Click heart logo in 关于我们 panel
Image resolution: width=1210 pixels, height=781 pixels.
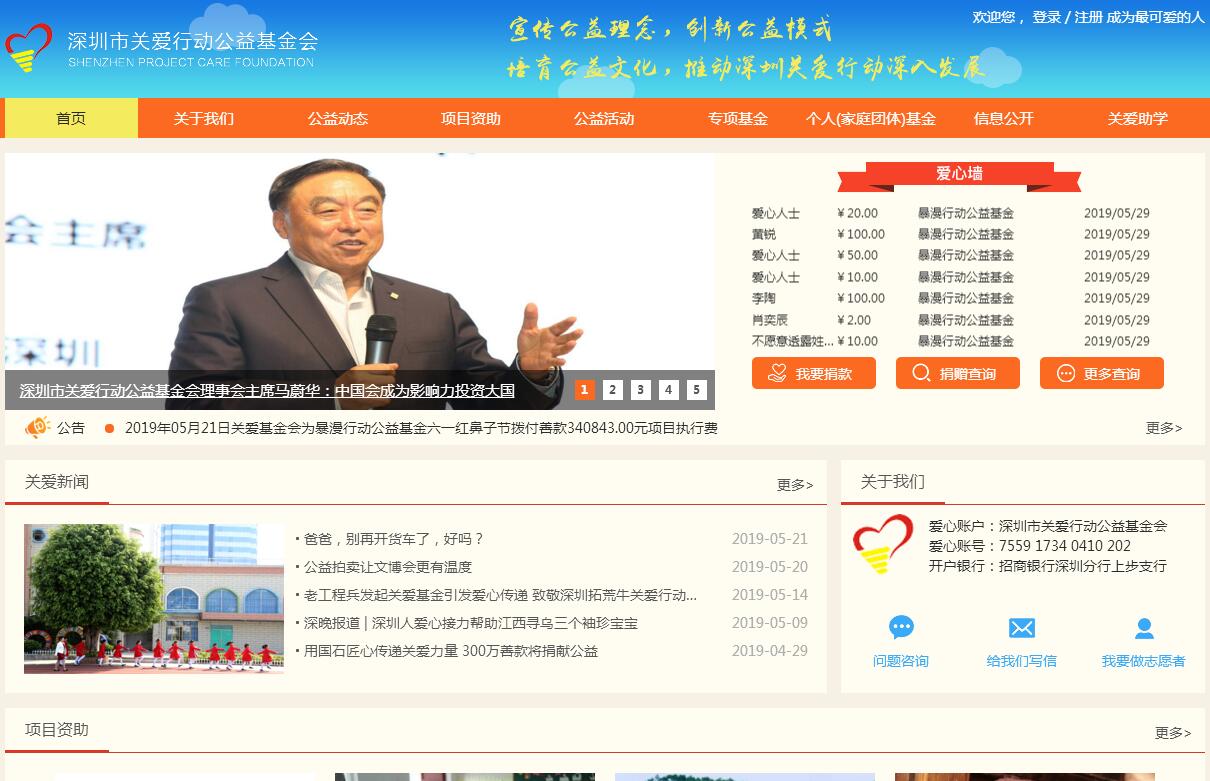click(x=882, y=544)
